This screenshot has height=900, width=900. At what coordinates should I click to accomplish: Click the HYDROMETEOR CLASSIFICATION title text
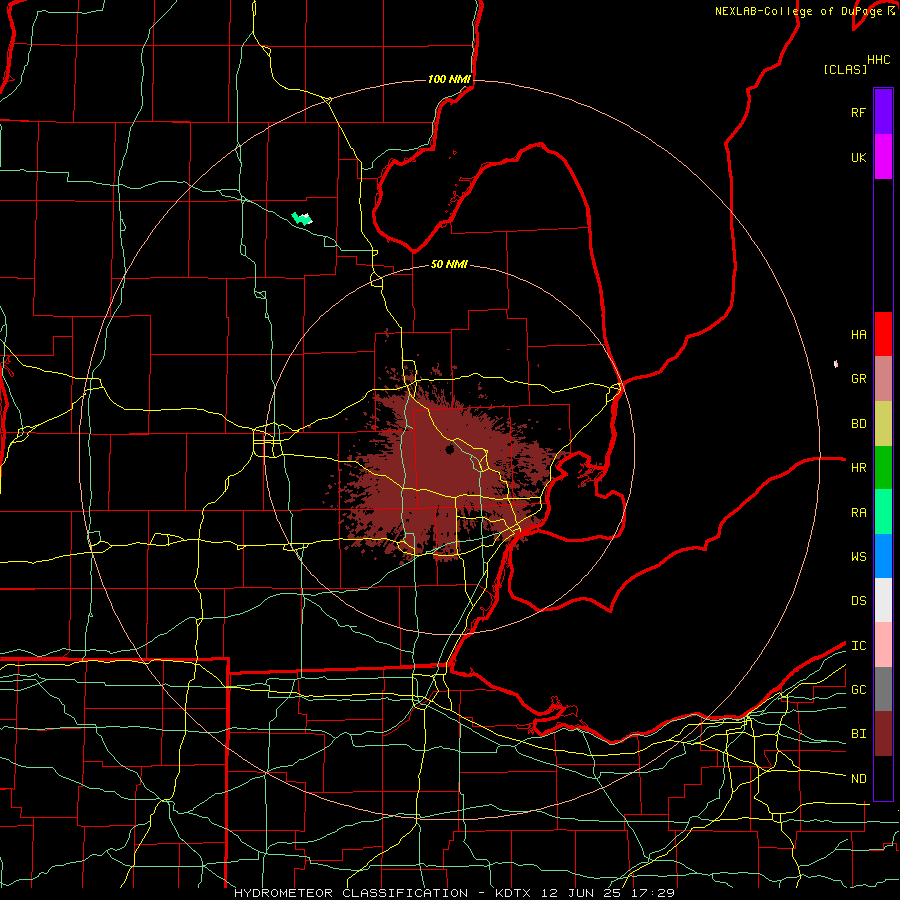click(x=351, y=893)
